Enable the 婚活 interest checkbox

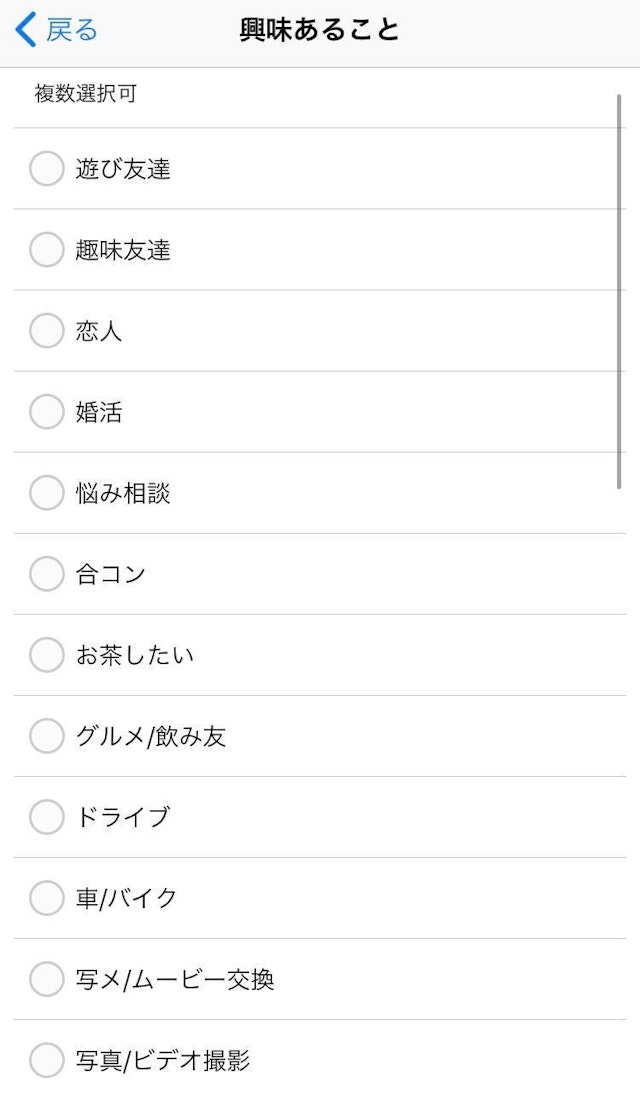tap(46, 411)
